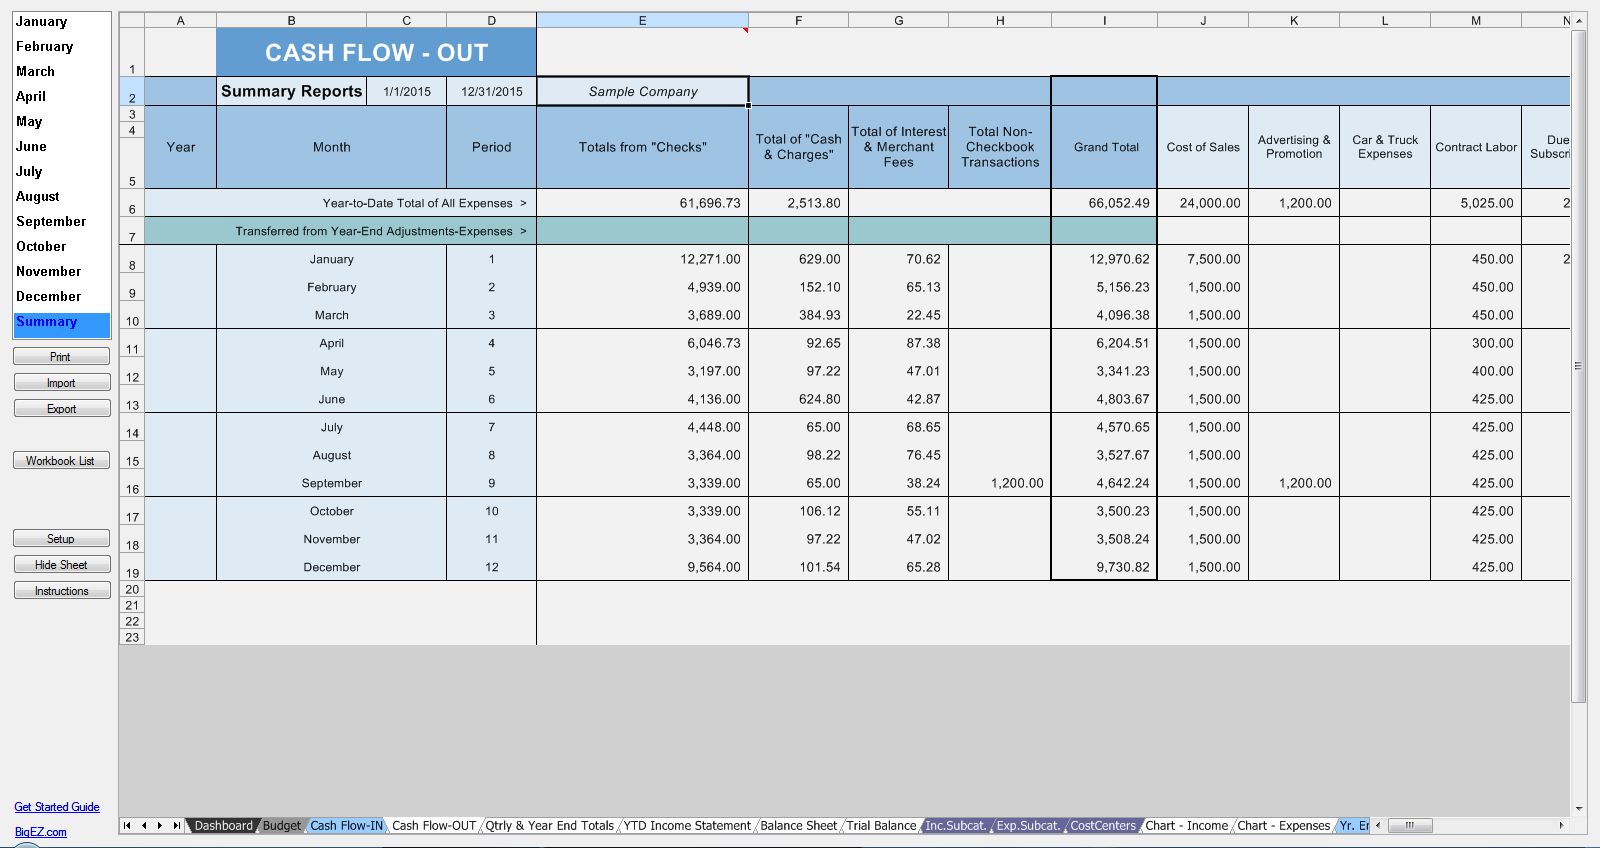This screenshot has width=1600, height=848.
Task: Switch to the Budget sheet tab
Action: 282,826
